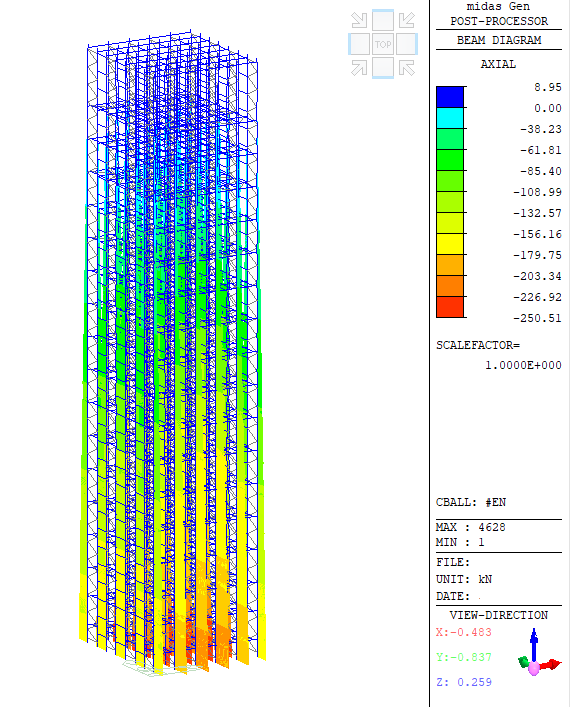The height and width of the screenshot is (707, 572).
Task: Click the view cube square right of TOP
Action: 406,44
